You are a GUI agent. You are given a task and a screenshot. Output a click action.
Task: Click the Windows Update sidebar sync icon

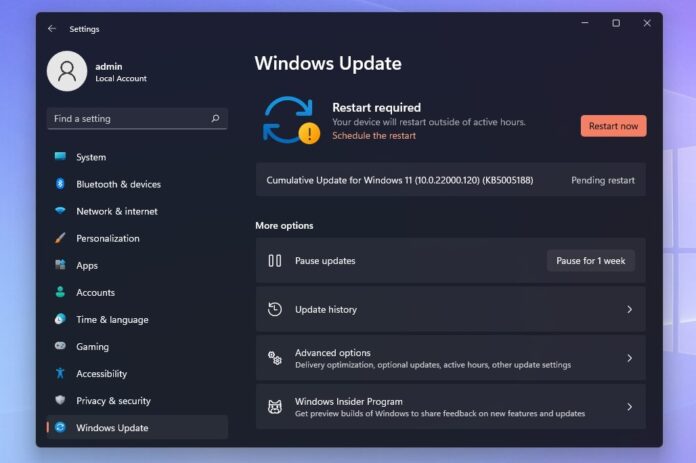point(60,427)
